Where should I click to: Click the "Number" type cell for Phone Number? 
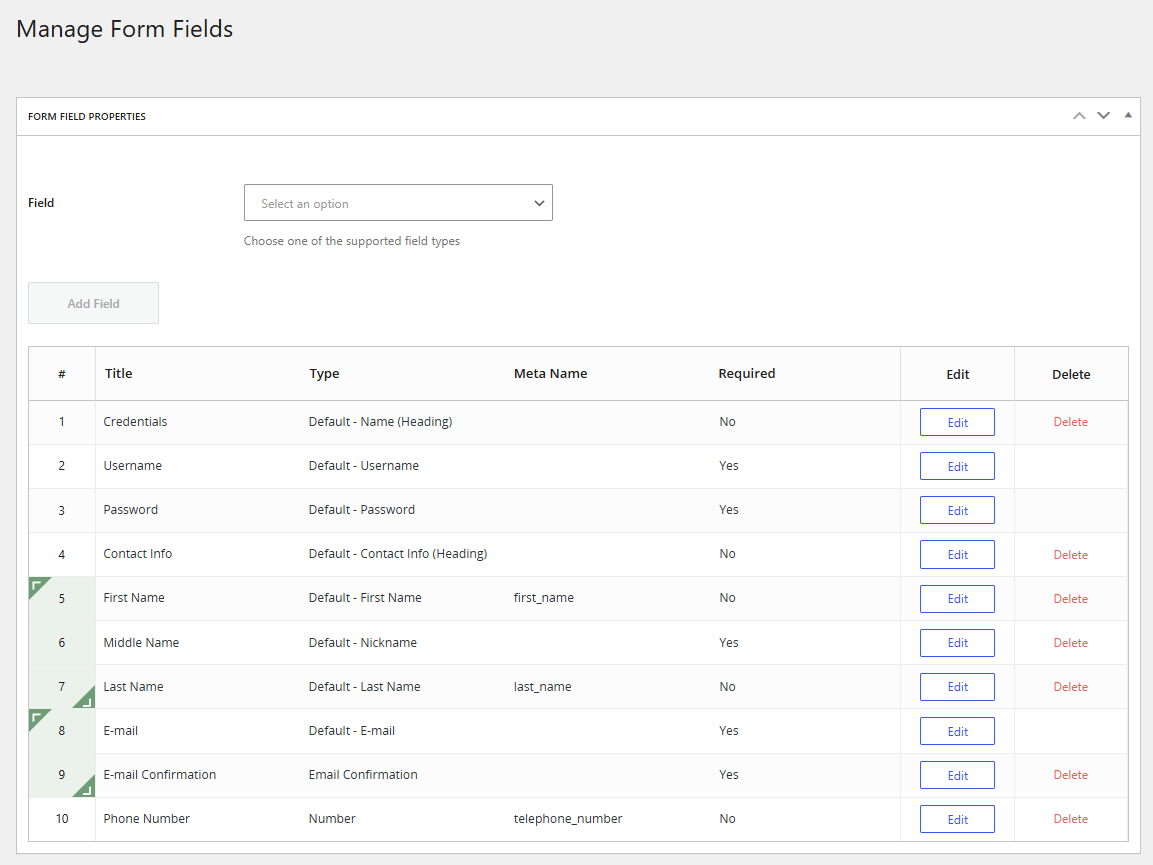click(332, 819)
